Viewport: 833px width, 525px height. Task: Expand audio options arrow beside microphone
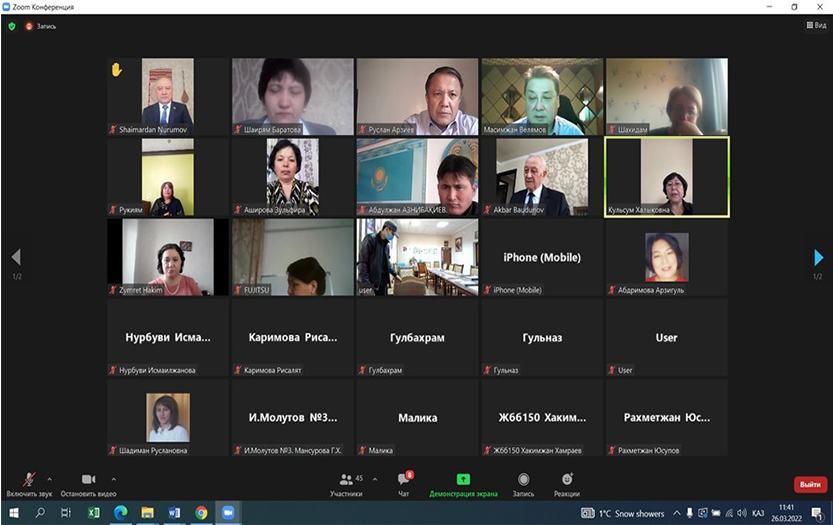tap(50, 478)
